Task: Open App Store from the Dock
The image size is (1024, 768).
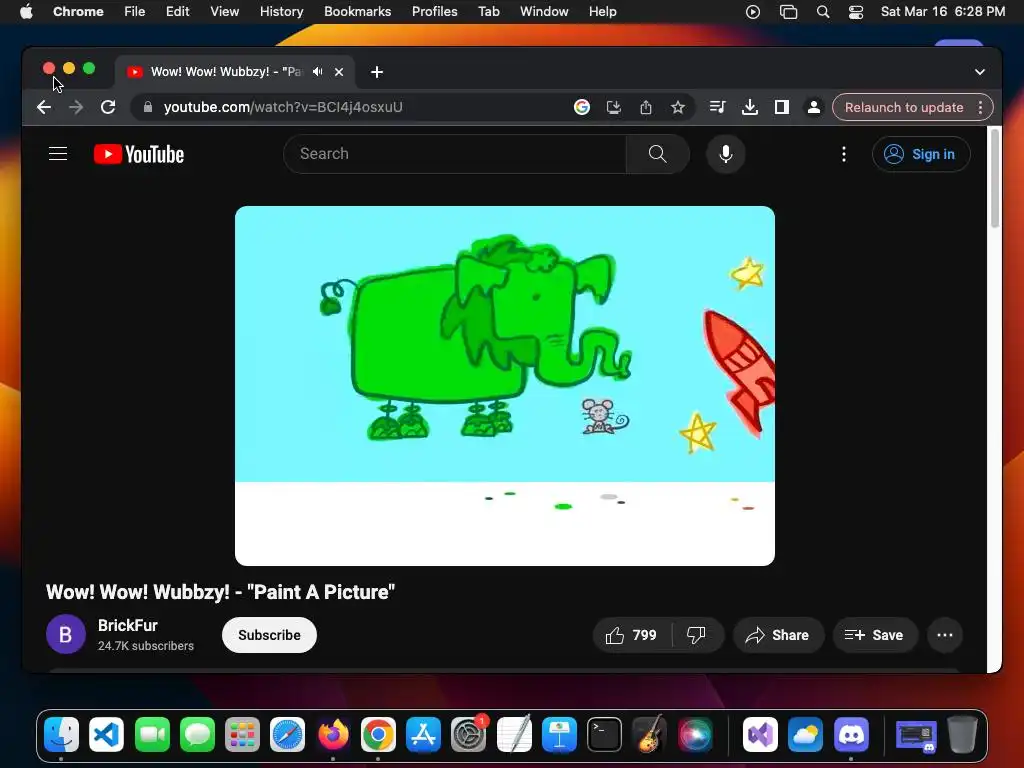Action: 423,735
